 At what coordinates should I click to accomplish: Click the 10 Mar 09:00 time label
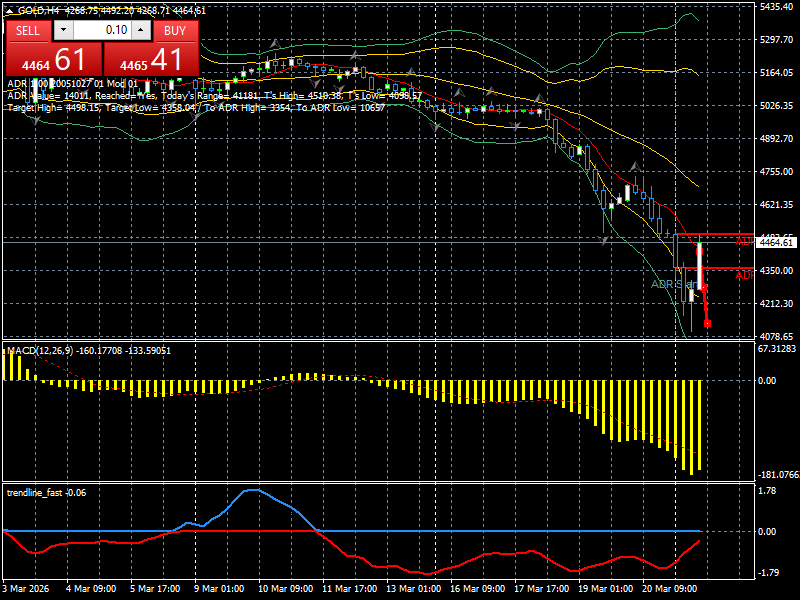(286, 588)
